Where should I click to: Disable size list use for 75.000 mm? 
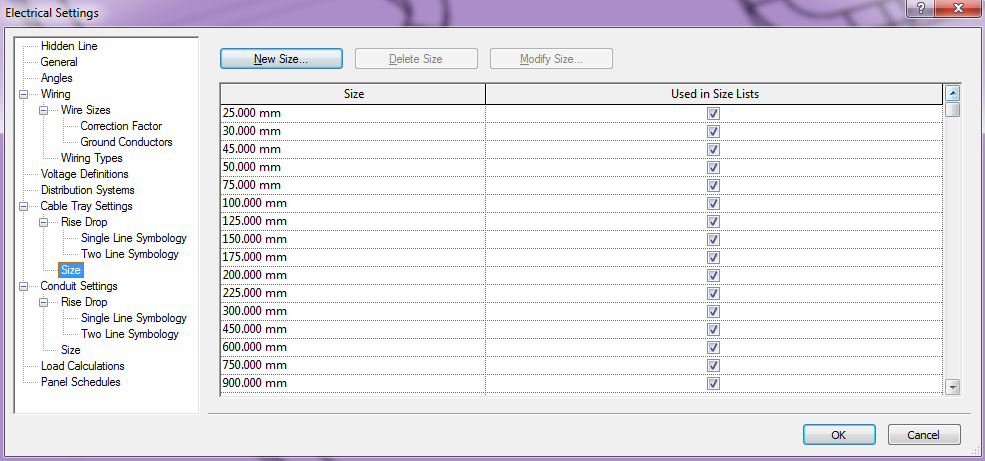point(713,185)
